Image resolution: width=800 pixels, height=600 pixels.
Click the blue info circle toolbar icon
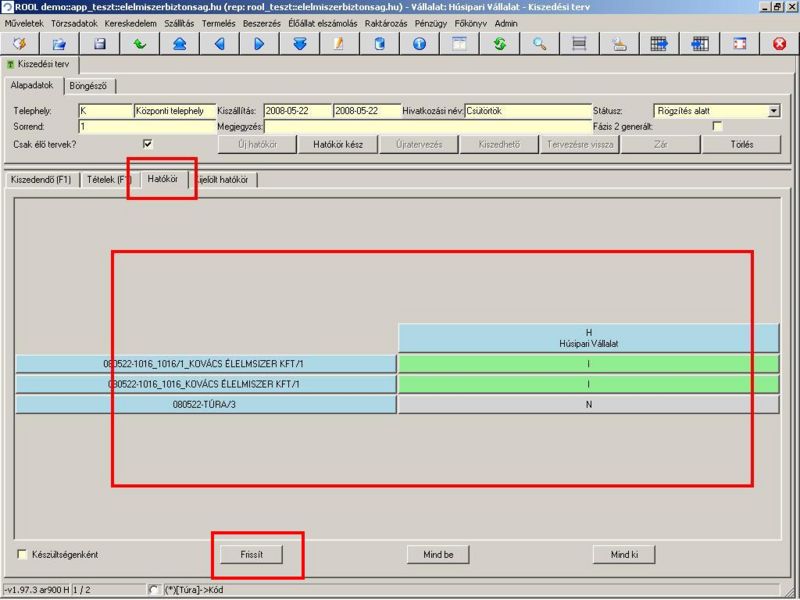419,44
